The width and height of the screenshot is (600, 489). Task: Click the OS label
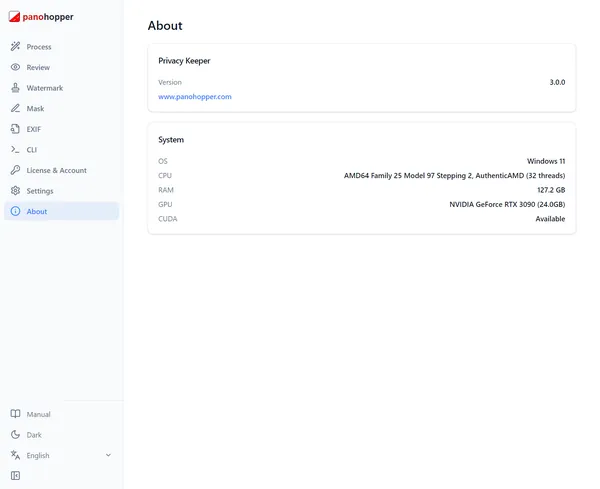[x=163, y=161]
